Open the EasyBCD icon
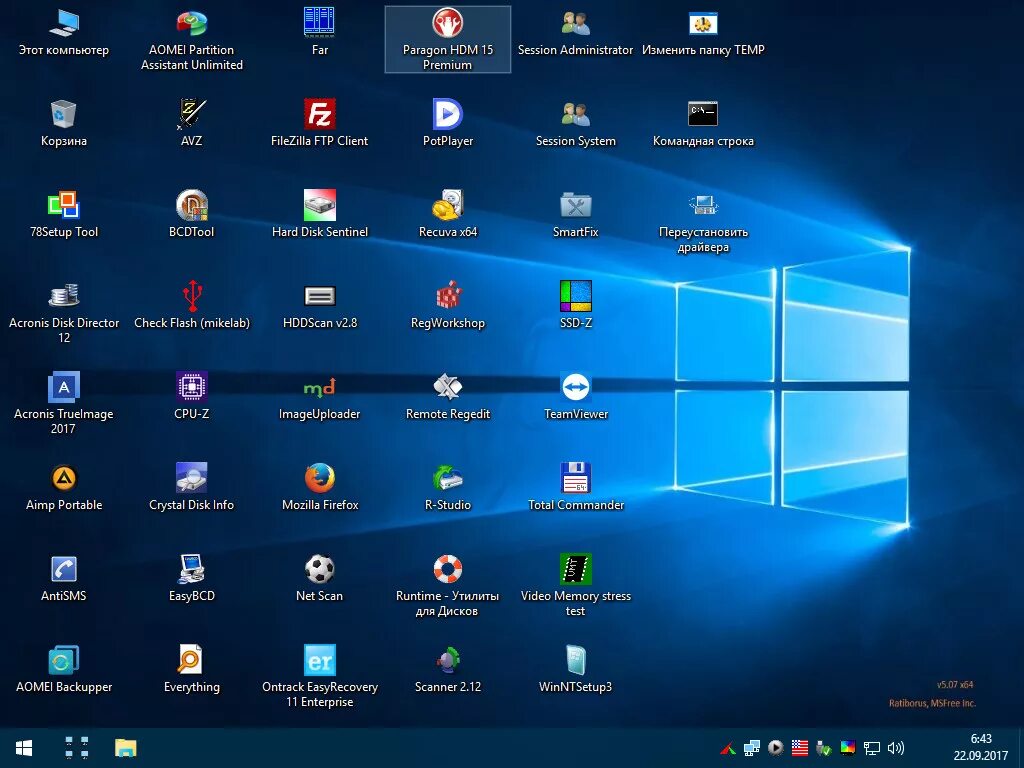The height and width of the screenshot is (768, 1024). click(x=191, y=577)
